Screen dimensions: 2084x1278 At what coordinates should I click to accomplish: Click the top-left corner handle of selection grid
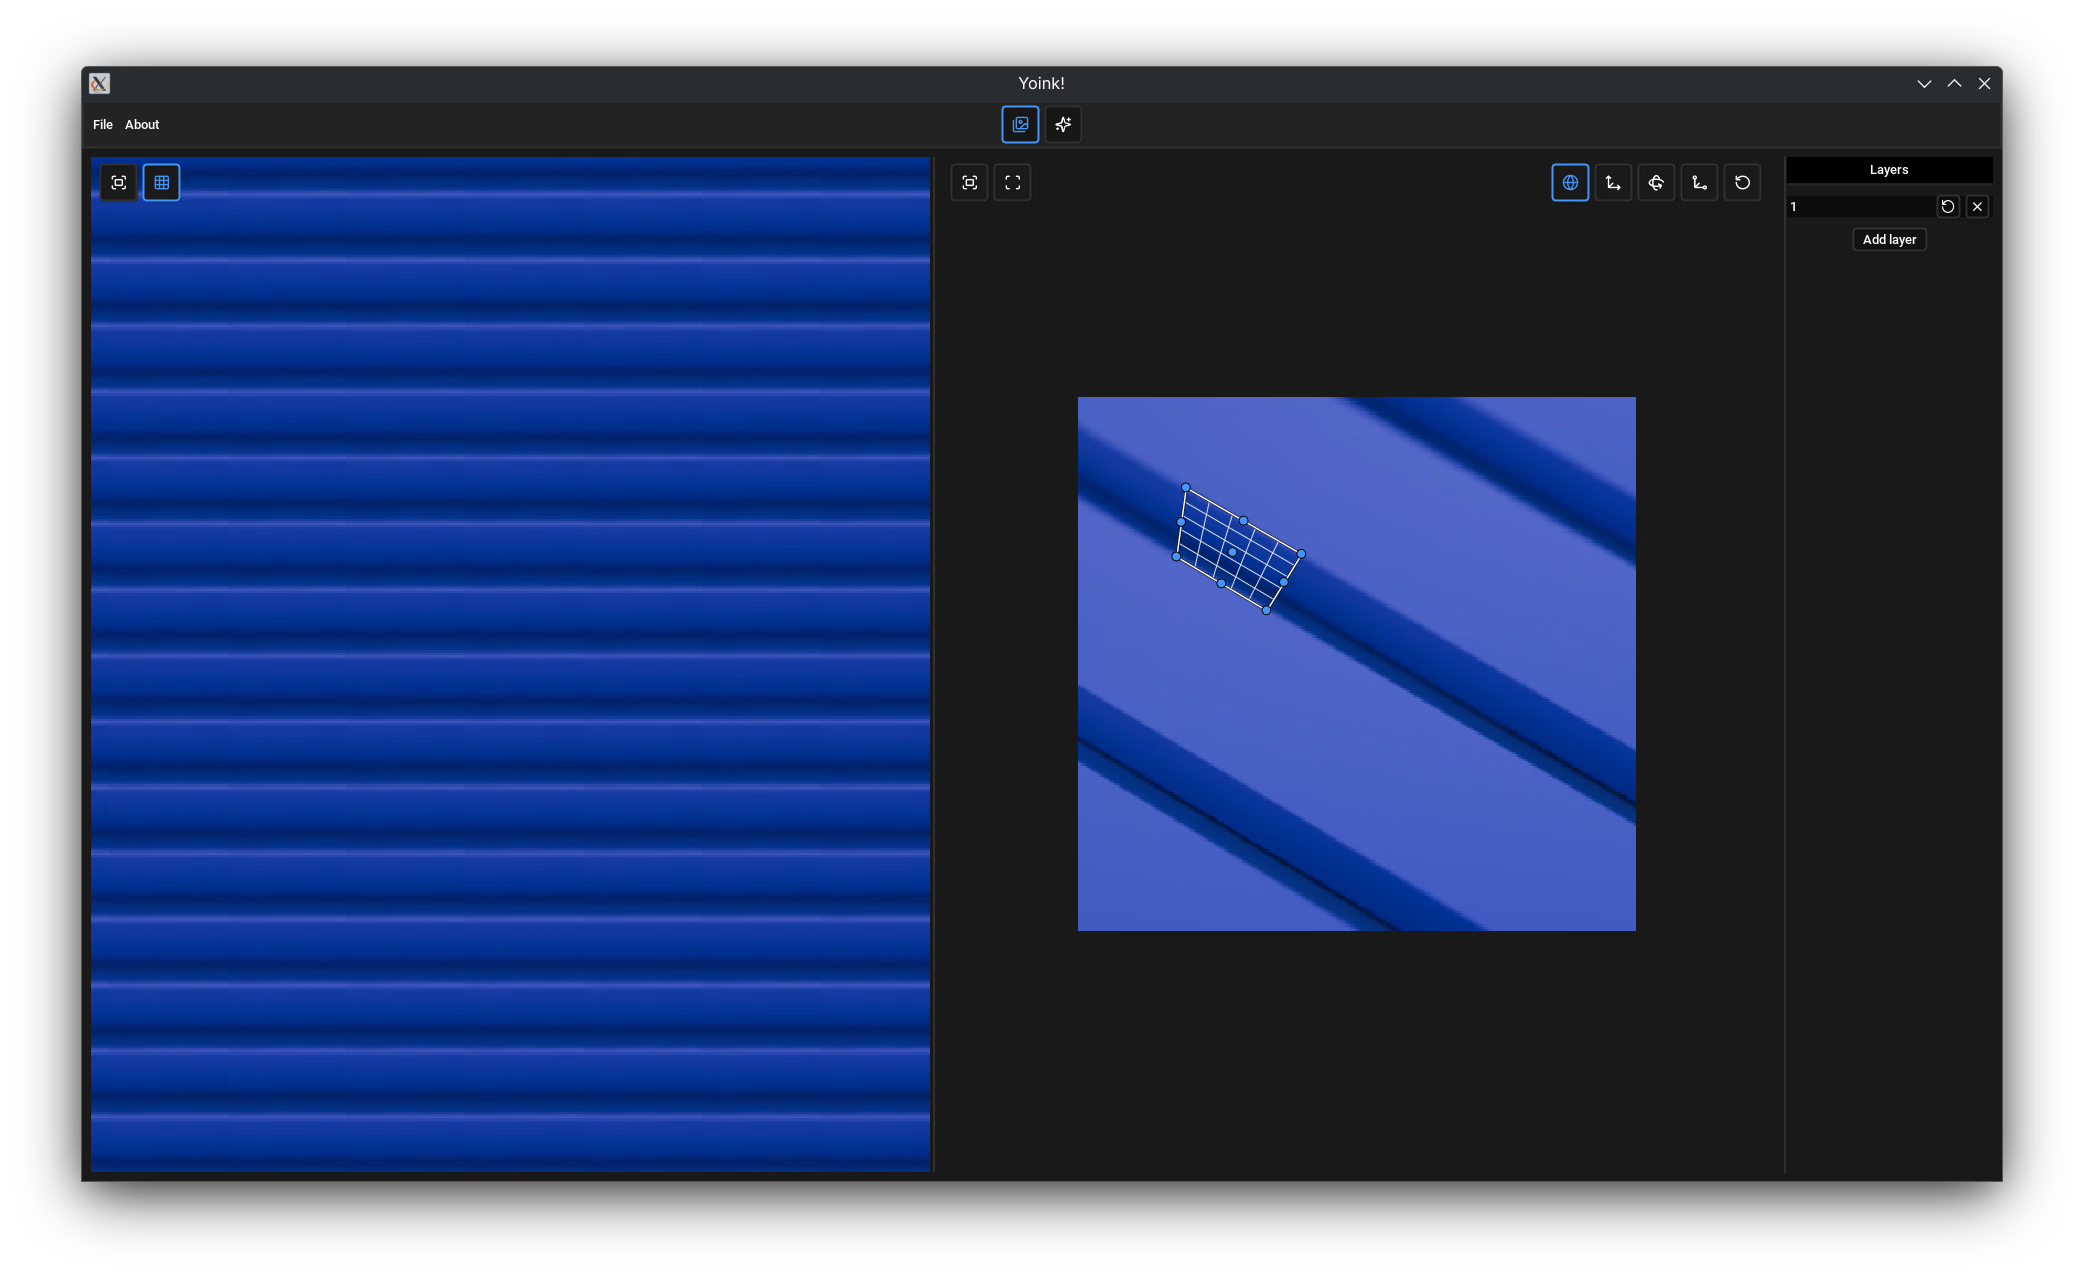click(x=1186, y=487)
